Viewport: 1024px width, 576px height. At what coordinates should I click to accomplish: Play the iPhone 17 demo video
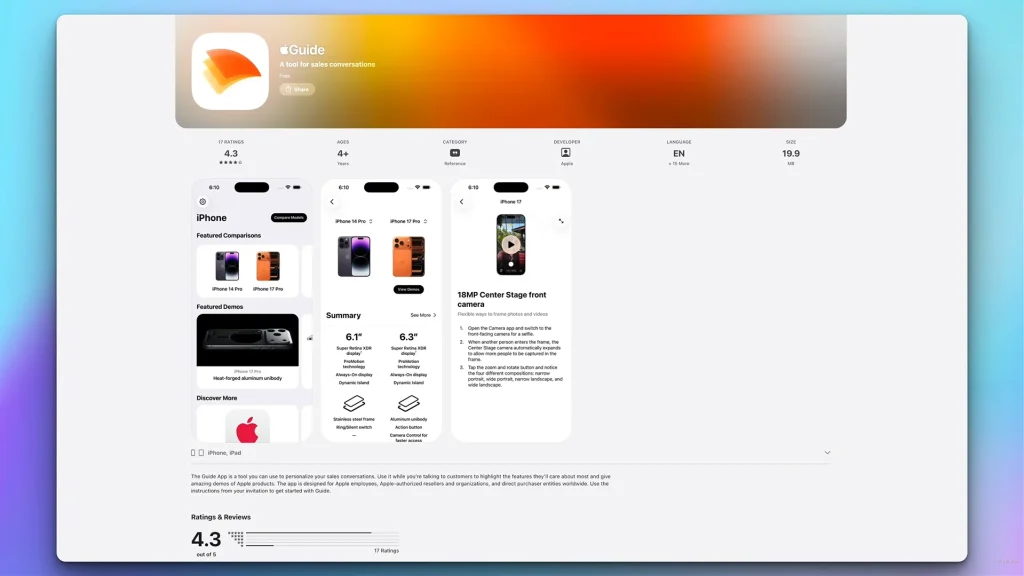point(511,245)
